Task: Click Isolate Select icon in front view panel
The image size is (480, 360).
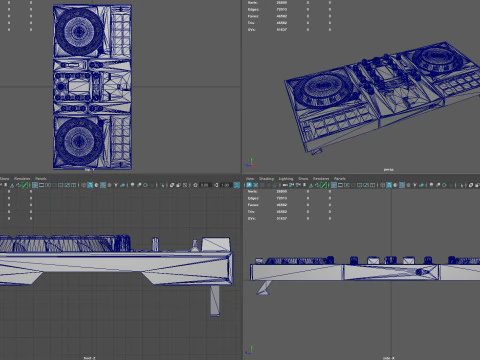Action: pyautogui.click(x=162, y=185)
